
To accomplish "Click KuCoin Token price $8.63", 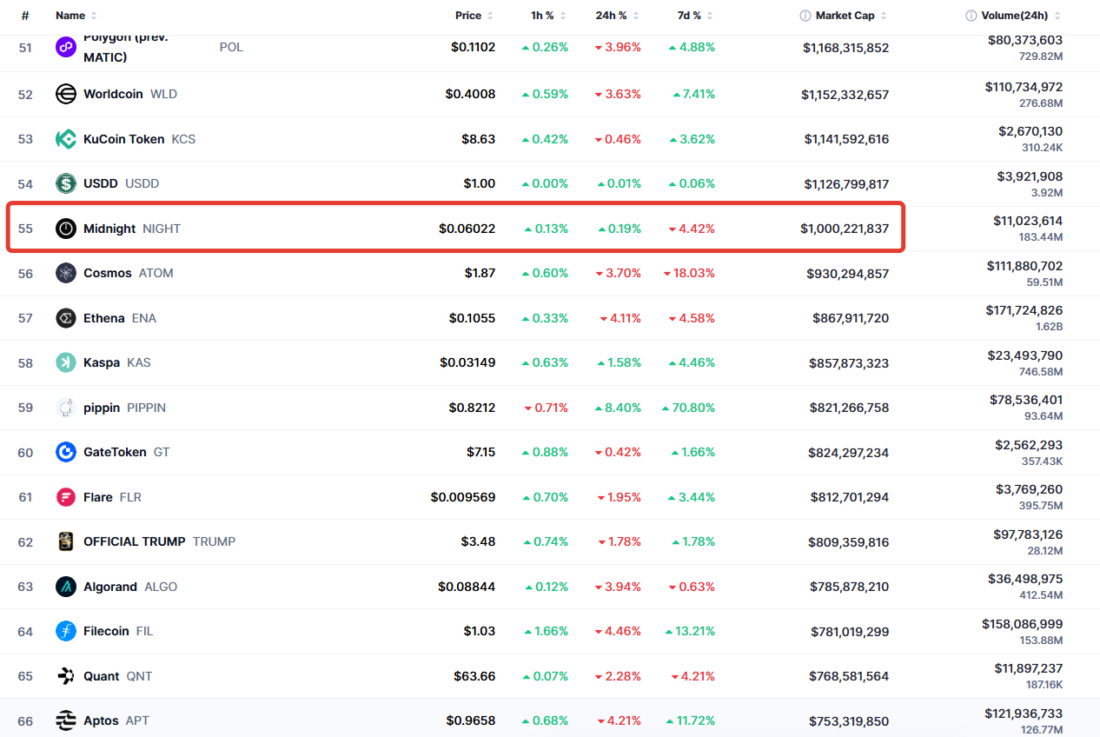I will pyautogui.click(x=478, y=139).
